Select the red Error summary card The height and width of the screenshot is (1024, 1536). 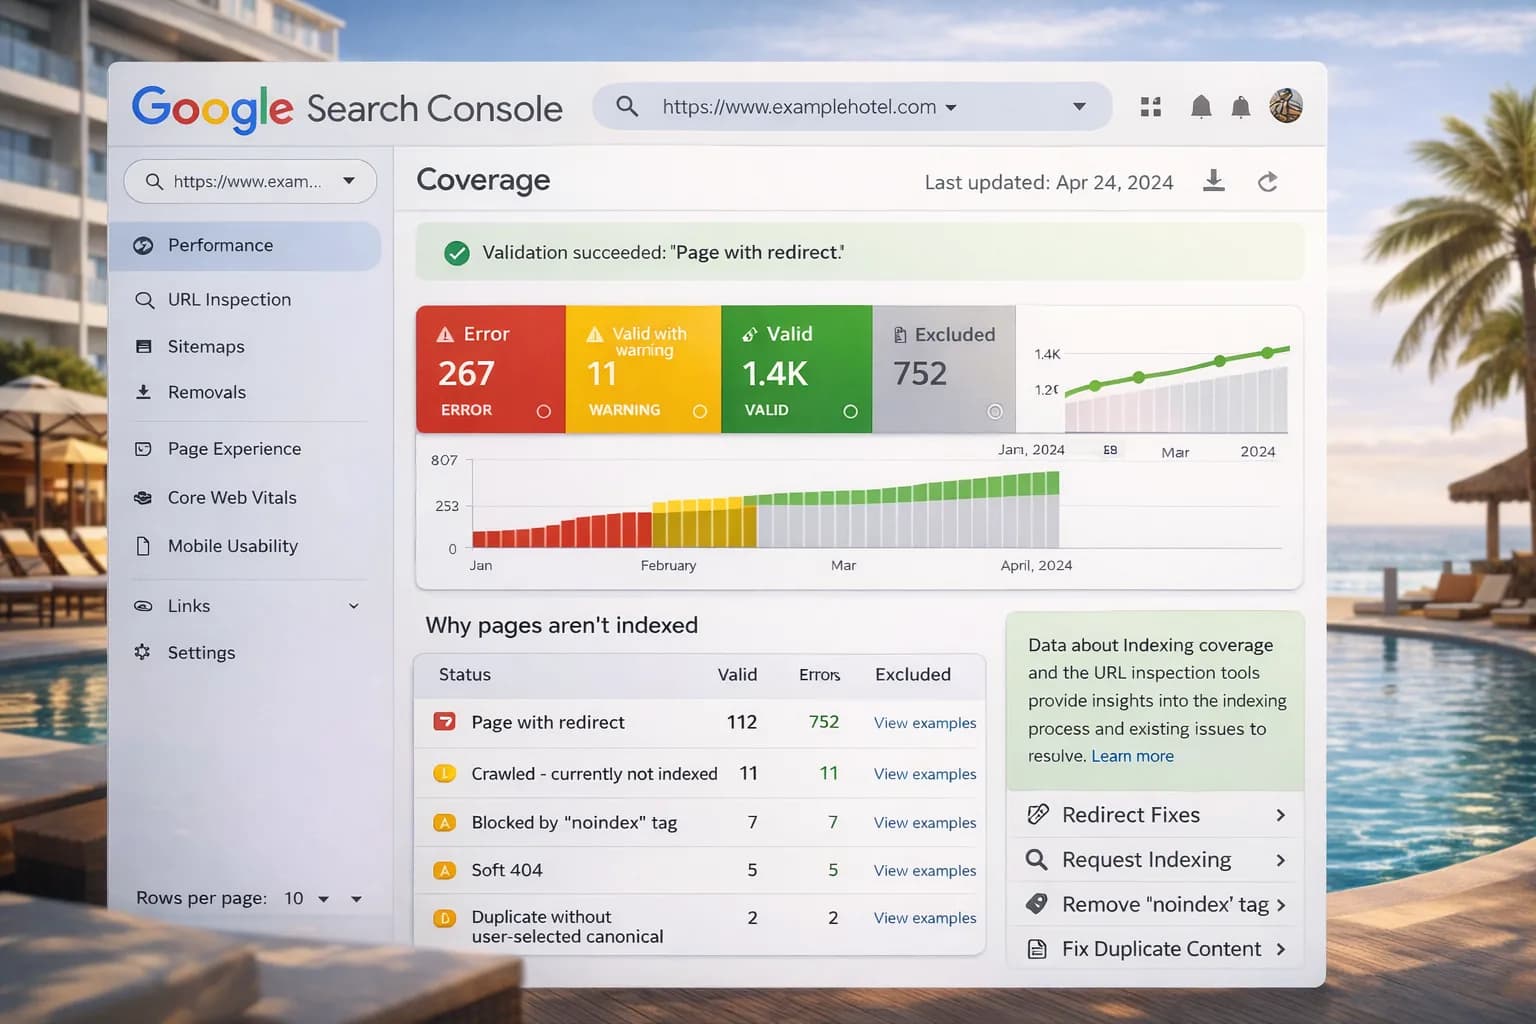click(x=491, y=369)
